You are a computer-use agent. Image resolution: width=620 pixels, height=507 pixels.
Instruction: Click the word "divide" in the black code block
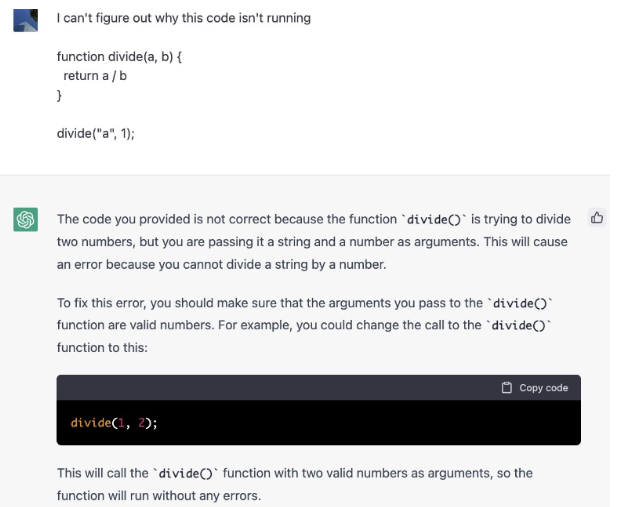(91, 423)
